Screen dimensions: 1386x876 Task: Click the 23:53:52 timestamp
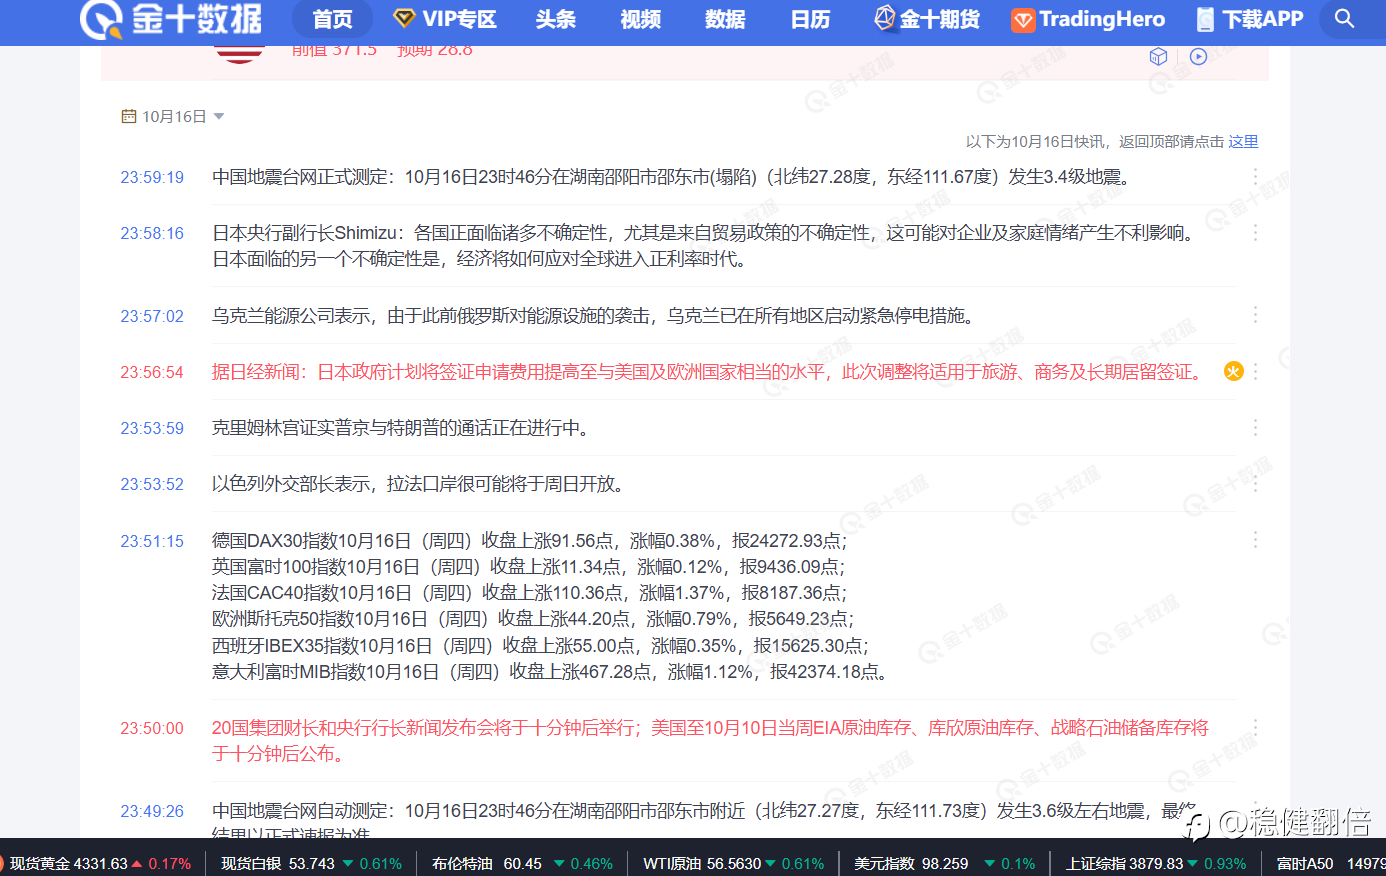pos(152,485)
